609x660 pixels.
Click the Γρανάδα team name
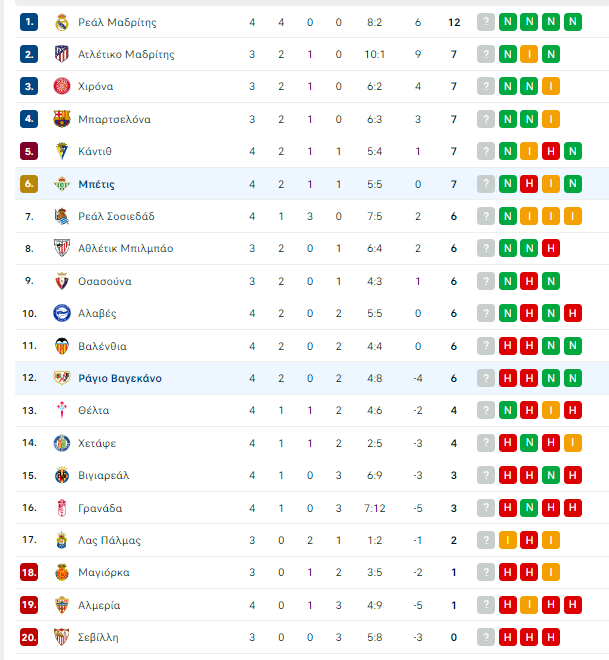[100, 508]
